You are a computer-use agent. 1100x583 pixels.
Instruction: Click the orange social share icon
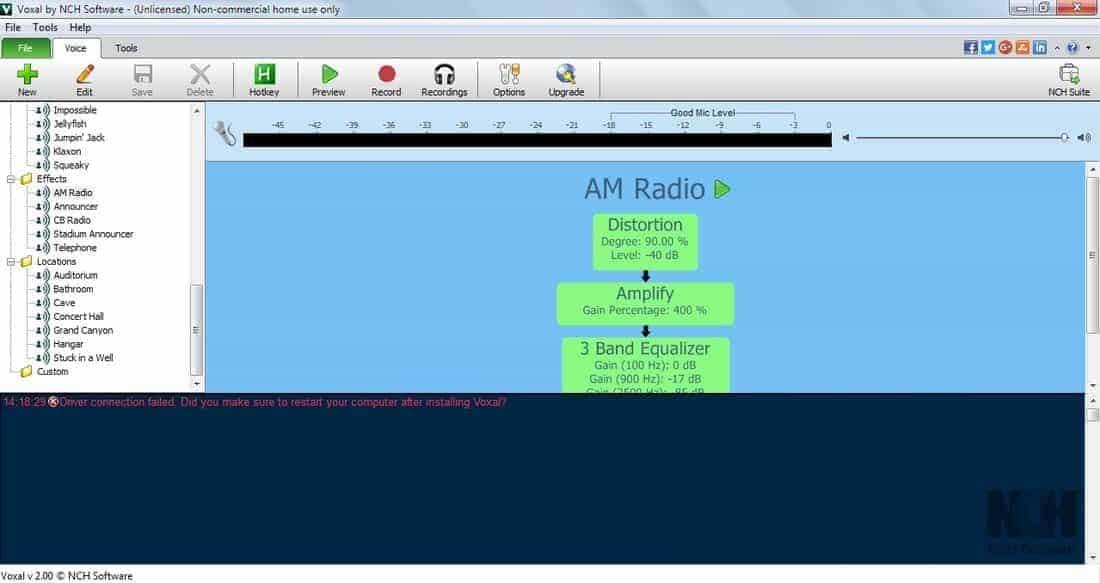point(1022,47)
